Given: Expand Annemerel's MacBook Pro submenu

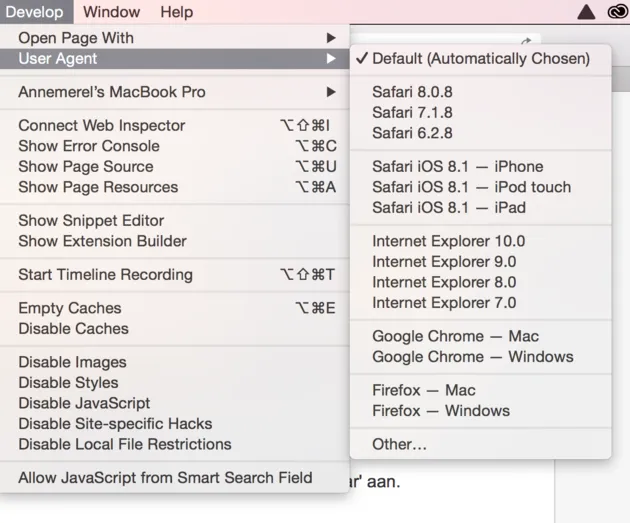Looking at the screenshot, I should (174, 92).
